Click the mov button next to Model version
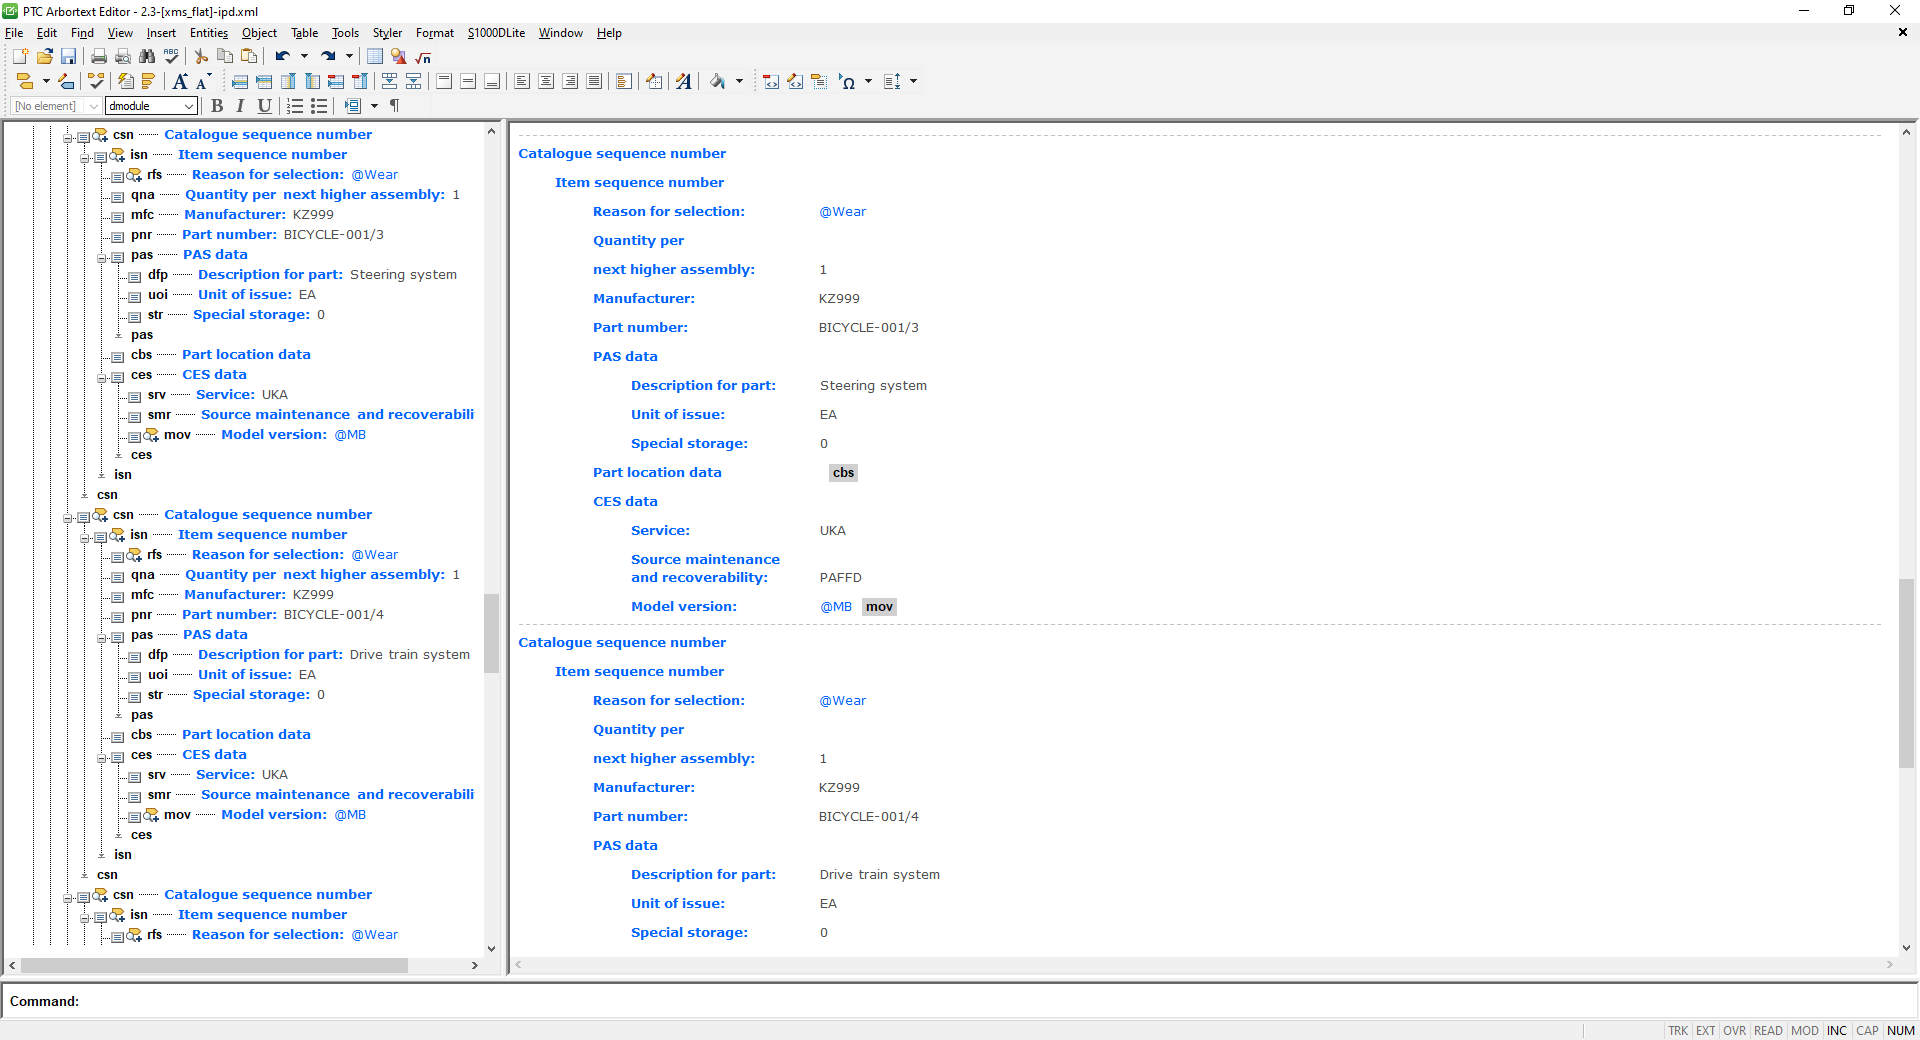The image size is (1920, 1040). tap(878, 607)
